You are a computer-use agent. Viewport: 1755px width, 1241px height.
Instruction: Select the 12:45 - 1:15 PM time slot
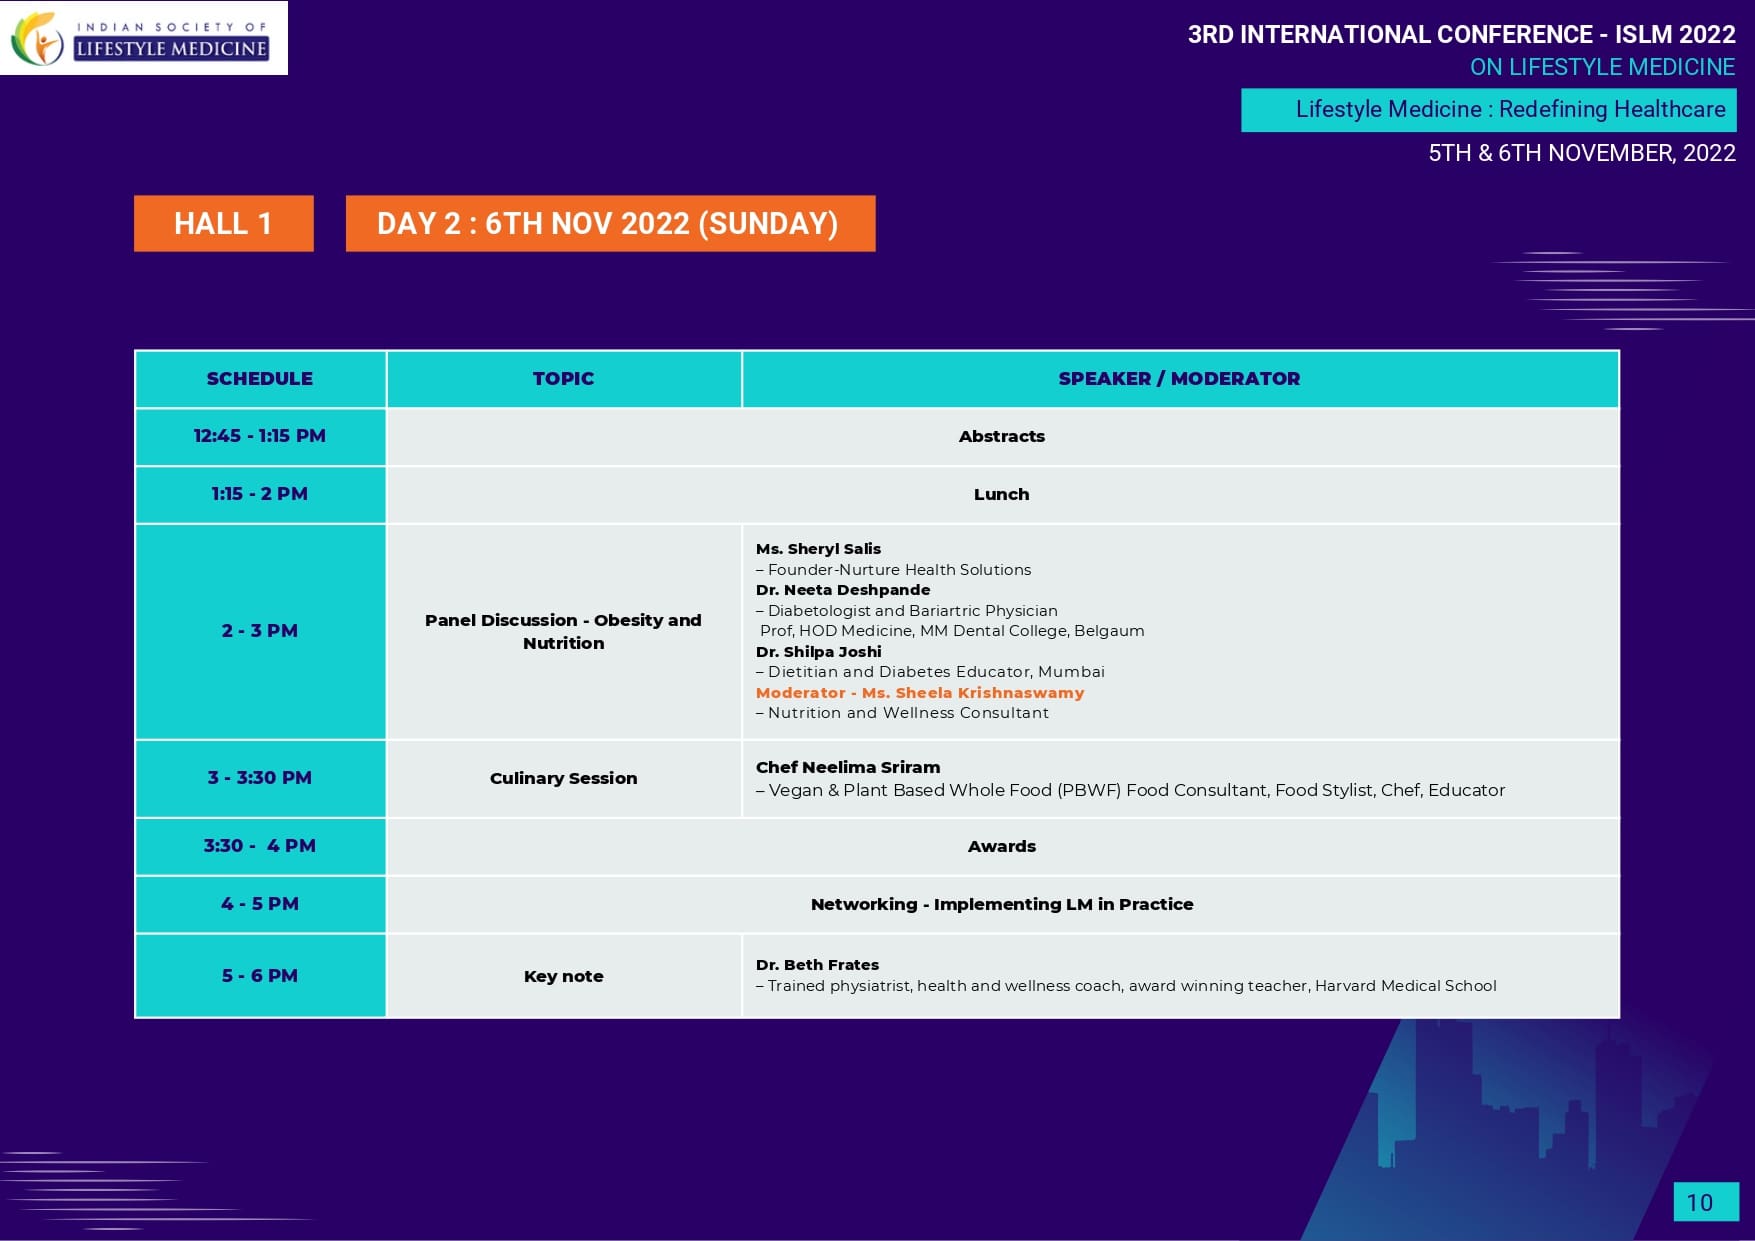(x=260, y=436)
